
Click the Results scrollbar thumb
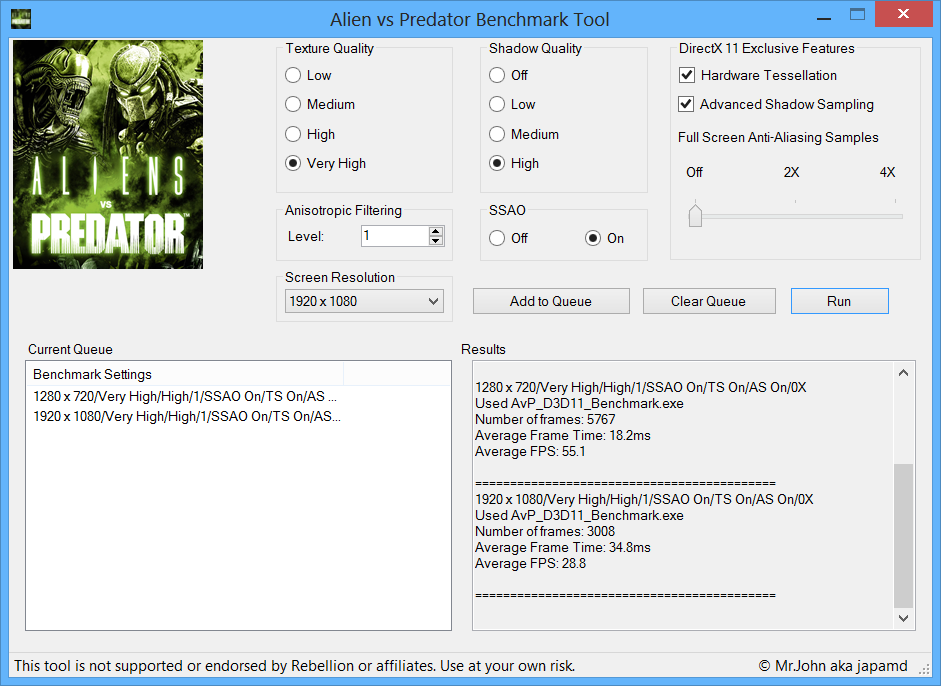[904, 535]
